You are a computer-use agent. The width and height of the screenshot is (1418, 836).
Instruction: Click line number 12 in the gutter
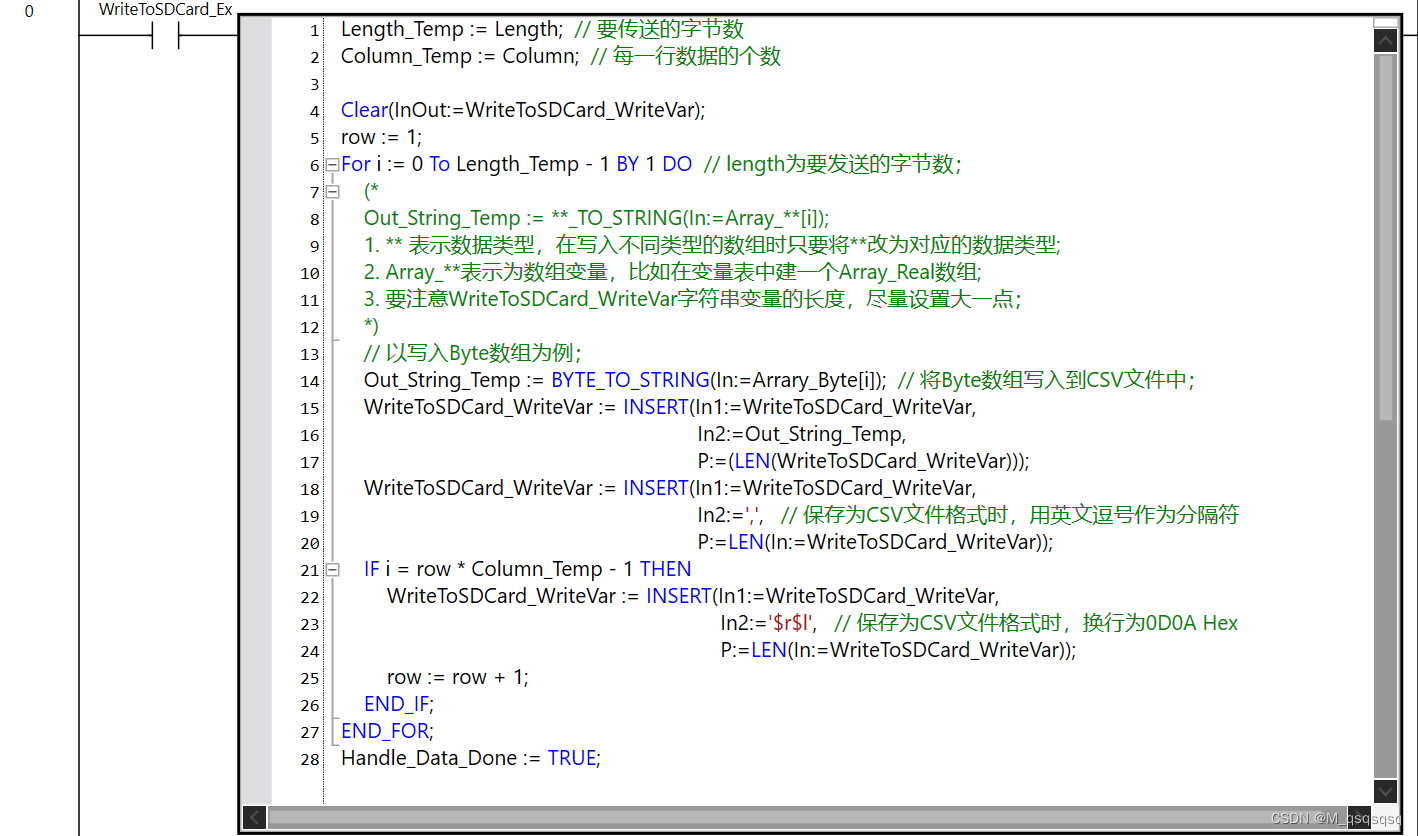coord(311,328)
